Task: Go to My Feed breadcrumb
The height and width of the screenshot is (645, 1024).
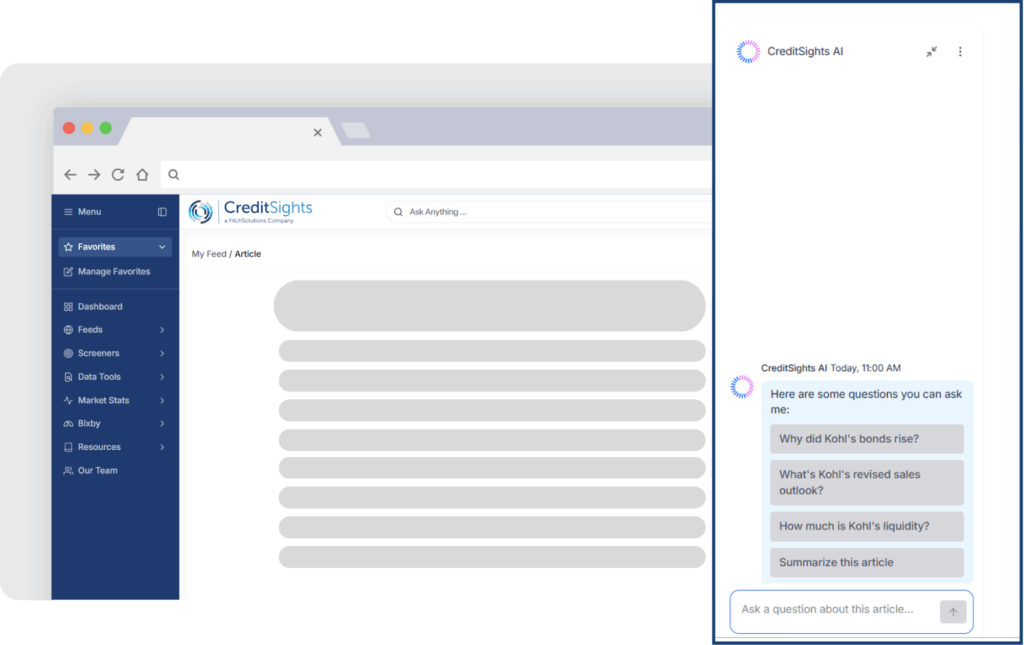Action: [209, 254]
